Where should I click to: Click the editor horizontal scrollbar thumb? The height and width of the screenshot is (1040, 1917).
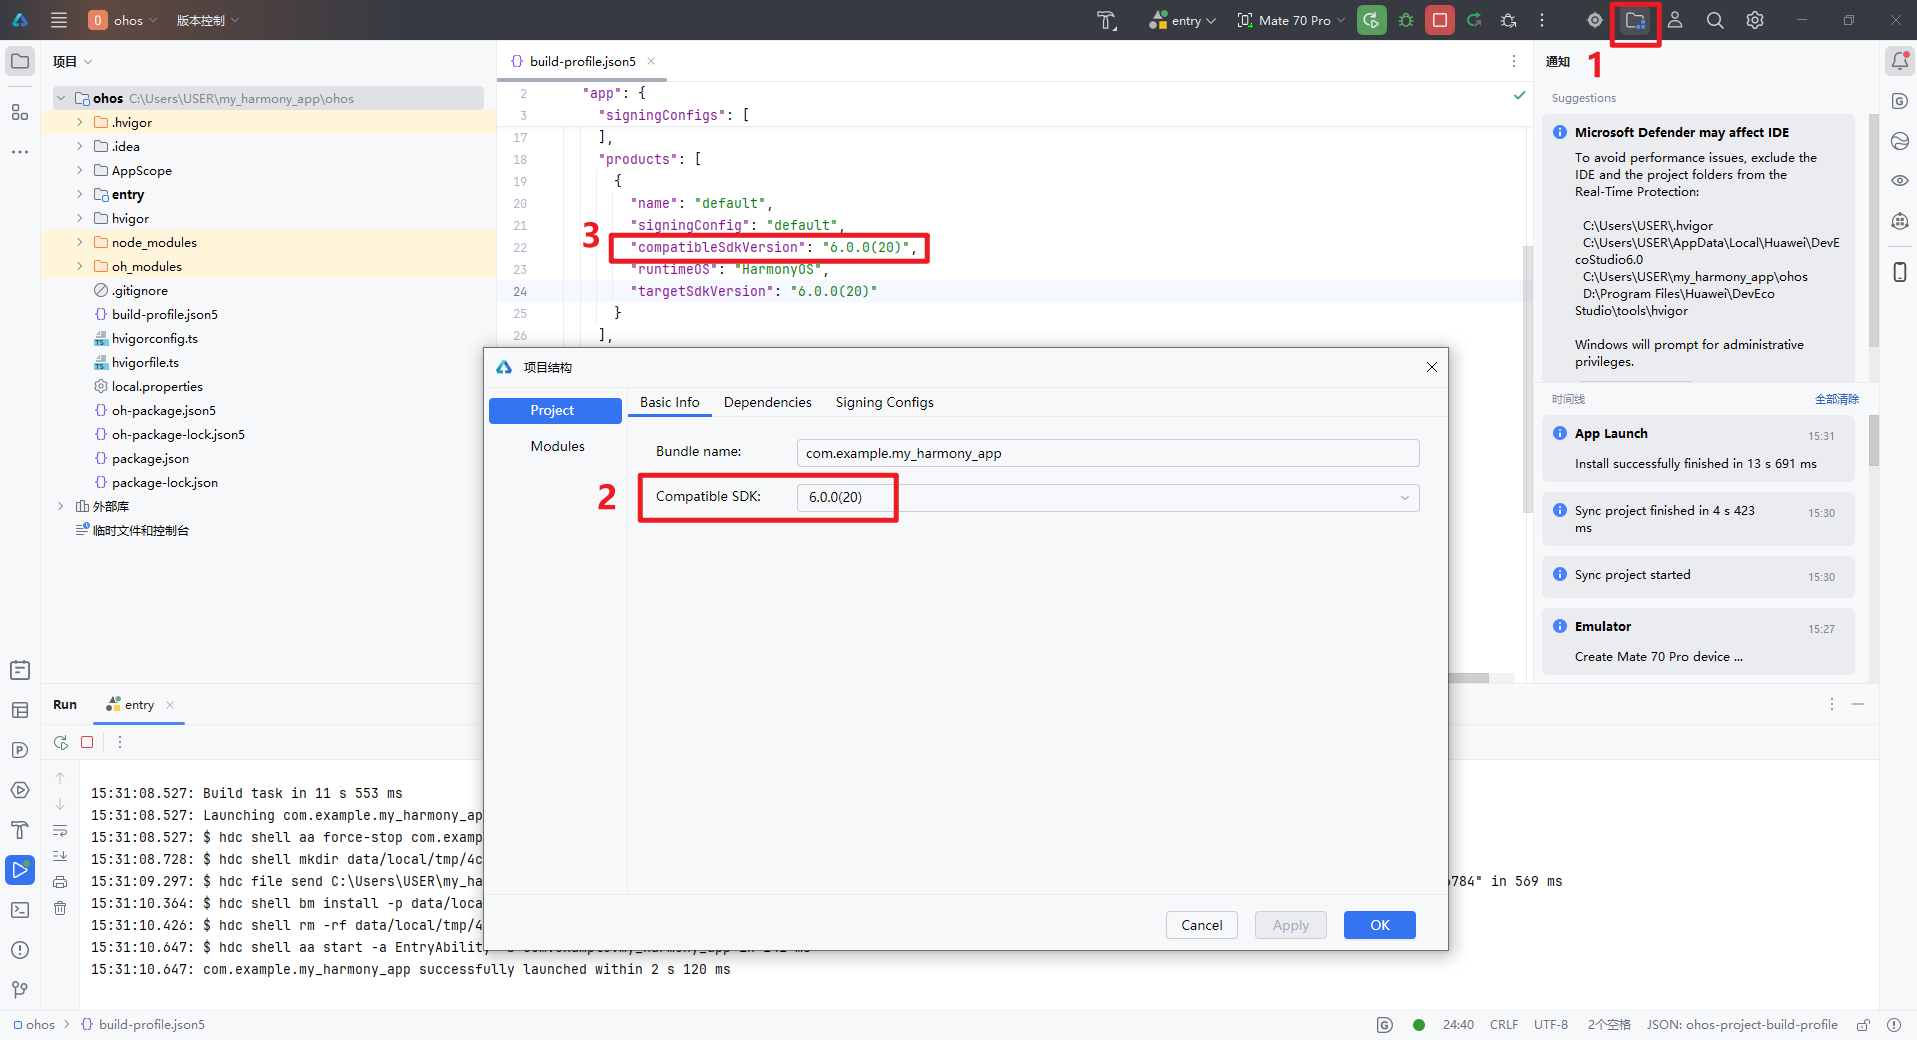point(1468,678)
